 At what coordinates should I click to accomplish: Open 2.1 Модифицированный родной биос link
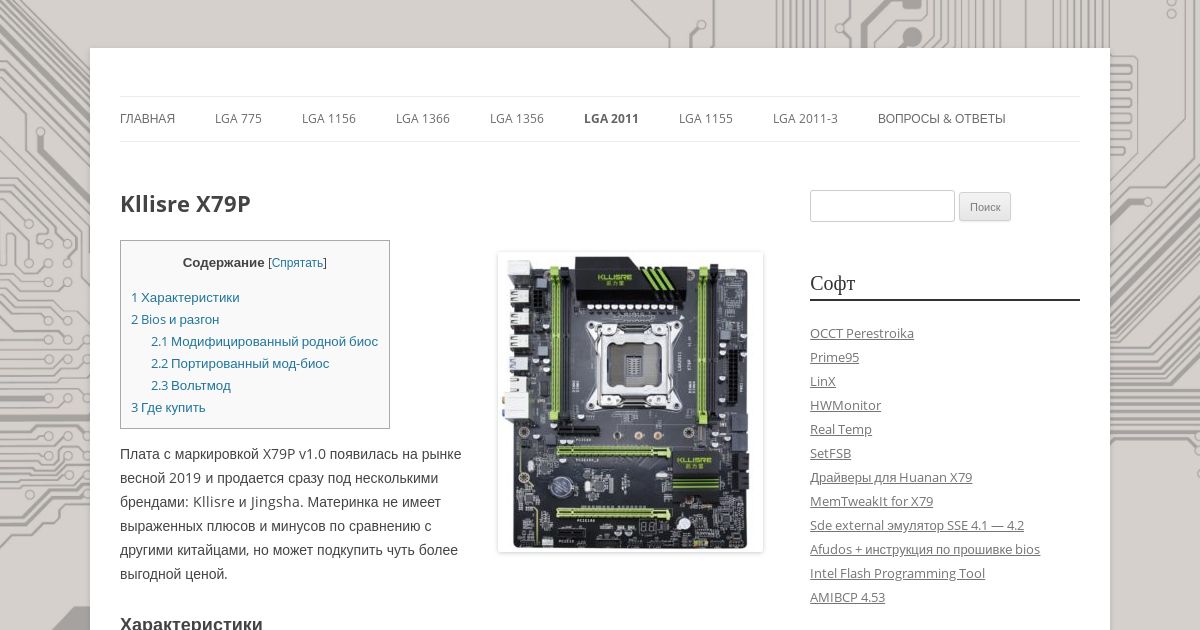pos(264,341)
